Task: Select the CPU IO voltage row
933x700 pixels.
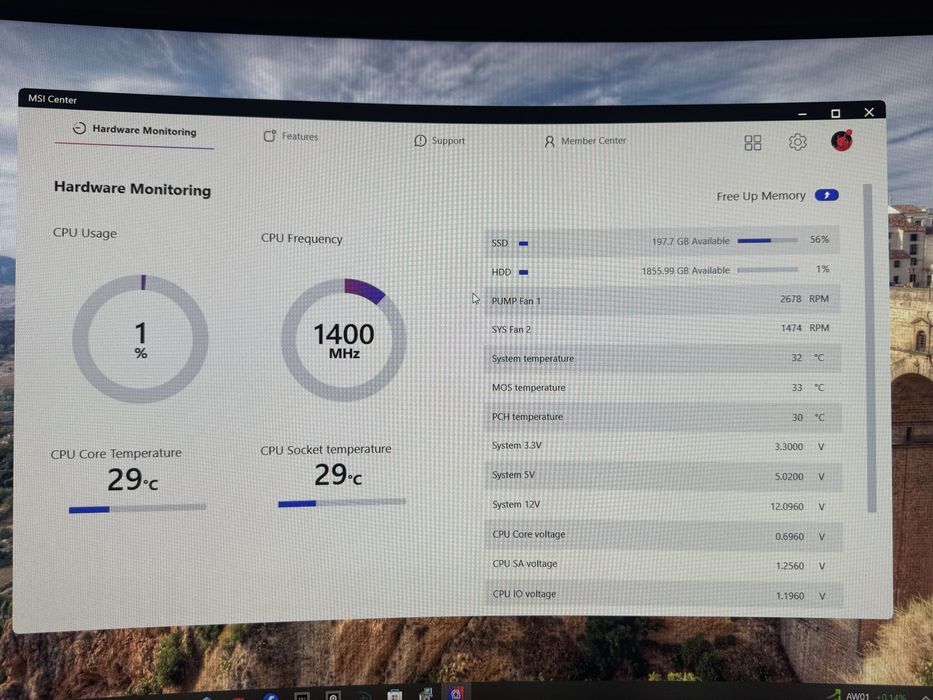Action: [662, 595]
